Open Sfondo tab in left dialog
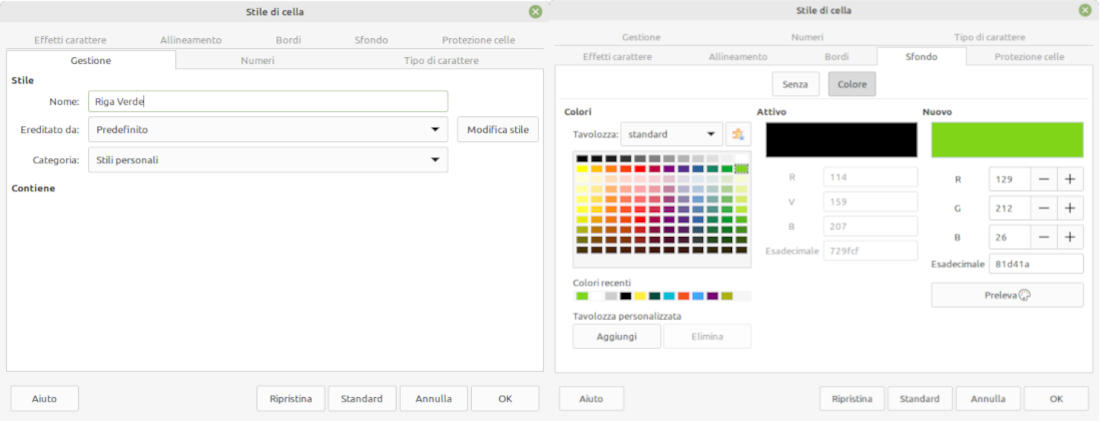 (371, 40)
